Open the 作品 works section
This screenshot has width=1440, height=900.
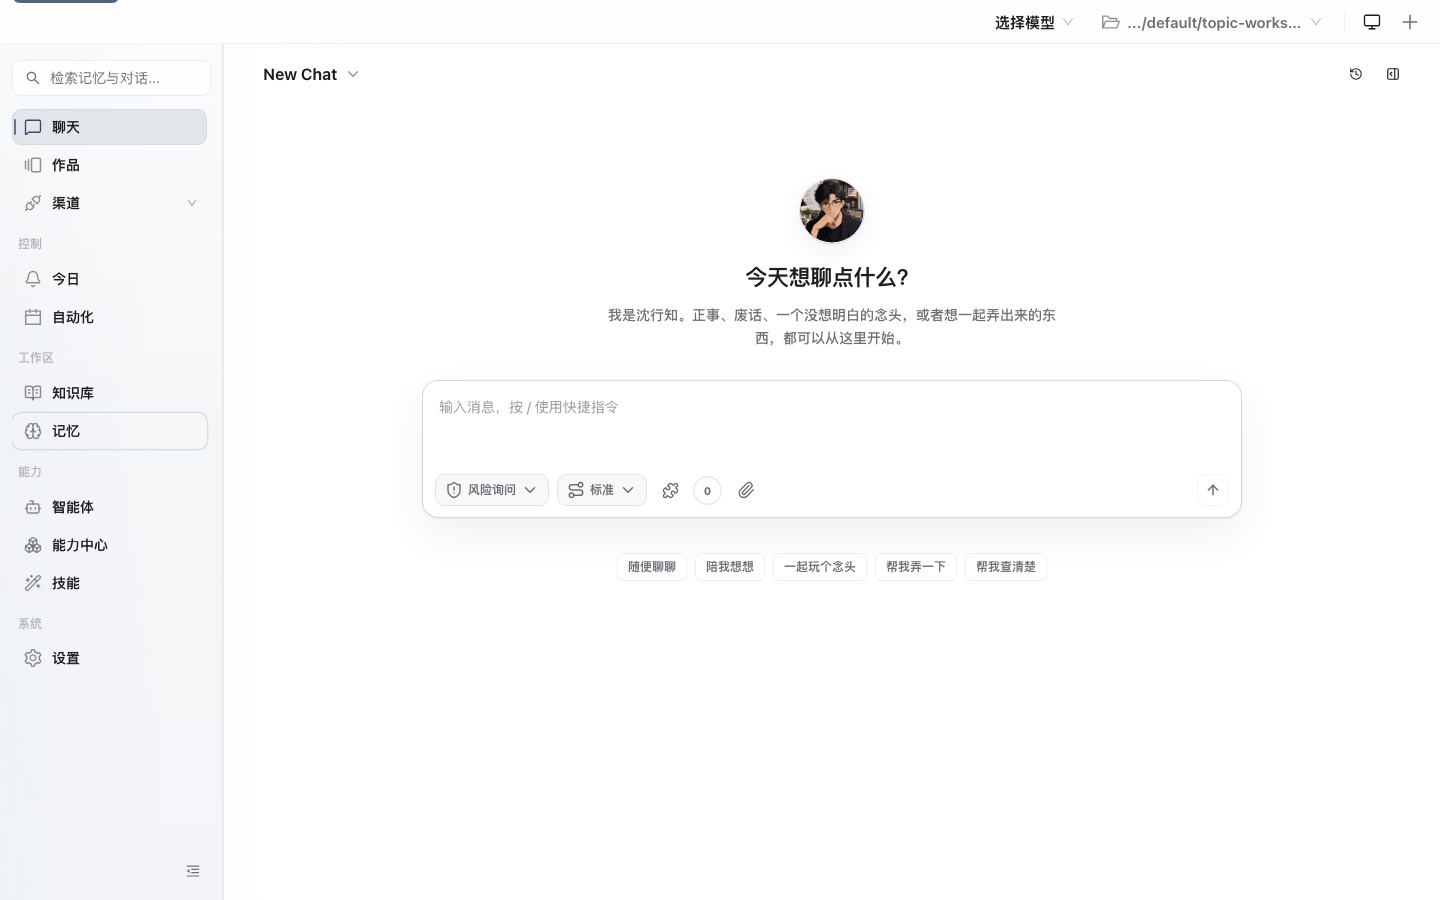click(110, 165)
